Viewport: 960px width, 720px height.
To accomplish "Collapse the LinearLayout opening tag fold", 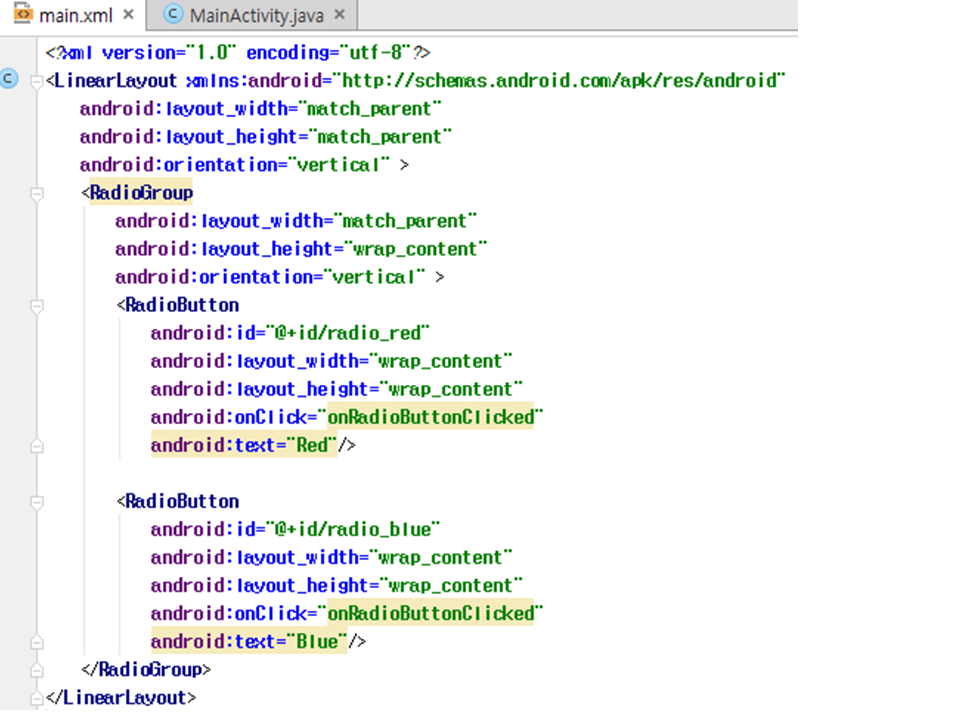I will coord(37,81).
